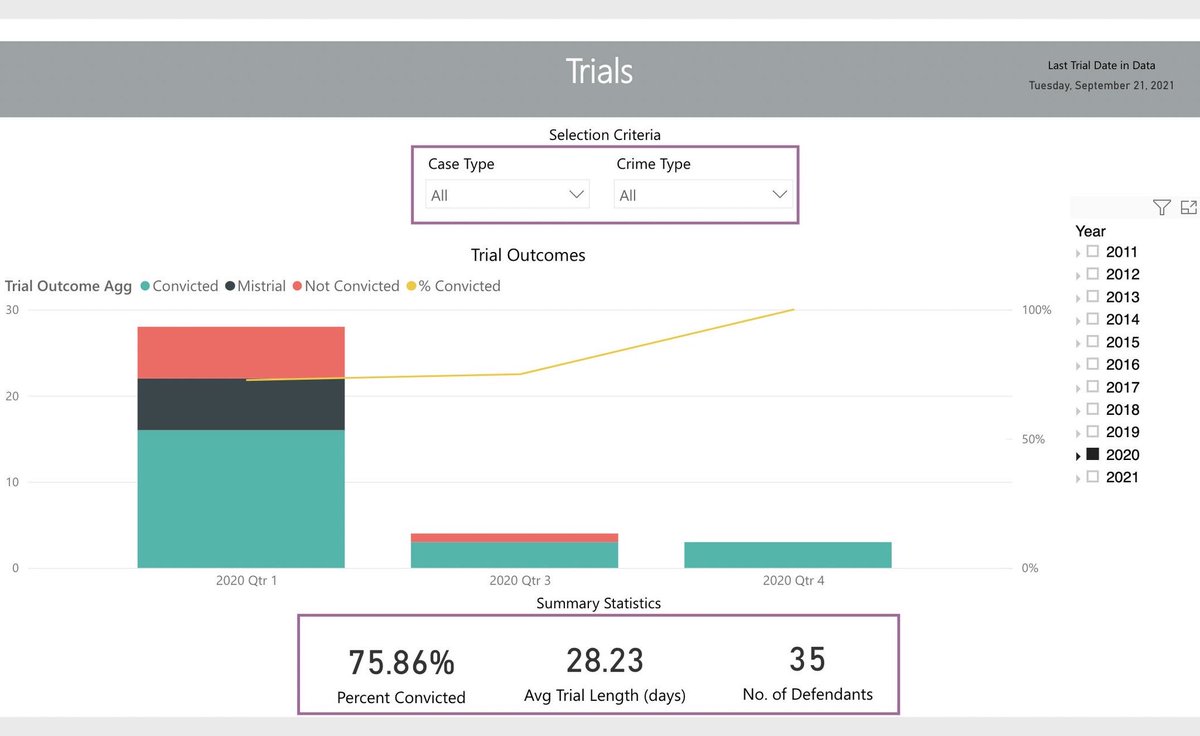1200x736 pixels.
Task: Check the 2016 year checkbox
Action: (1093, 364)
